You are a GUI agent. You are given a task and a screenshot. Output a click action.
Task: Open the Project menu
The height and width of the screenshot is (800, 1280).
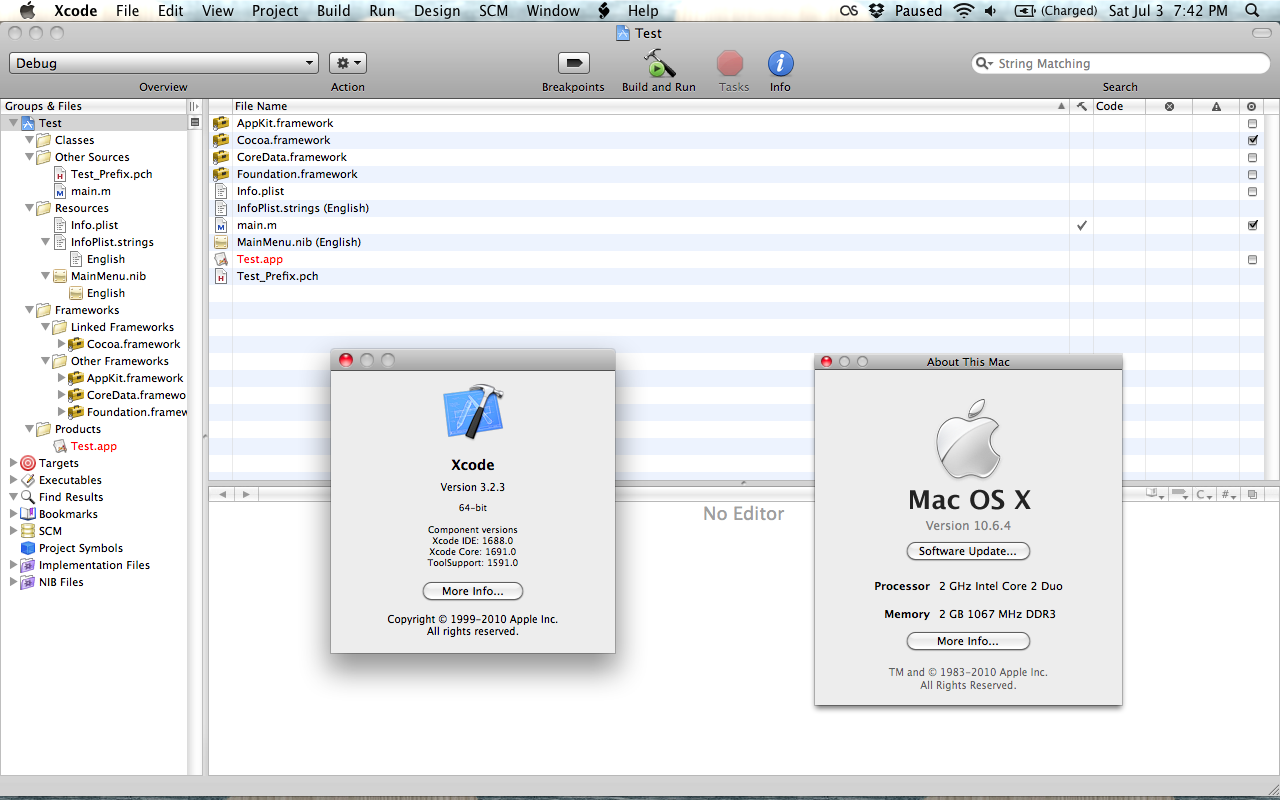(x=275, y=11)
